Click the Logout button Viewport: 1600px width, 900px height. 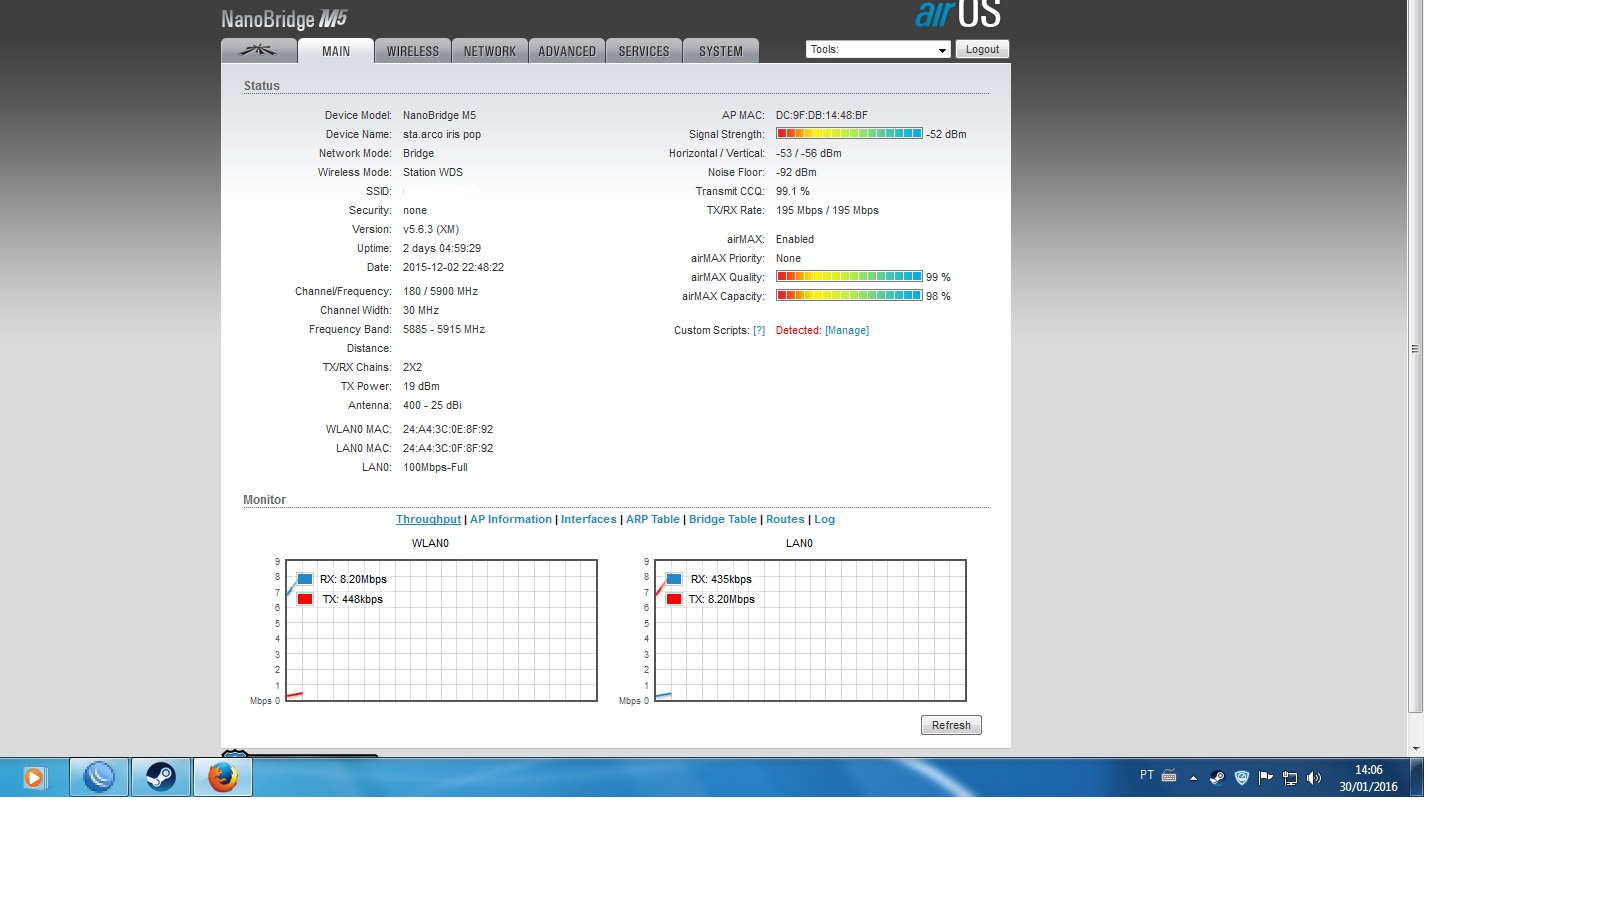pyautogui.click(x=982, y=49)
